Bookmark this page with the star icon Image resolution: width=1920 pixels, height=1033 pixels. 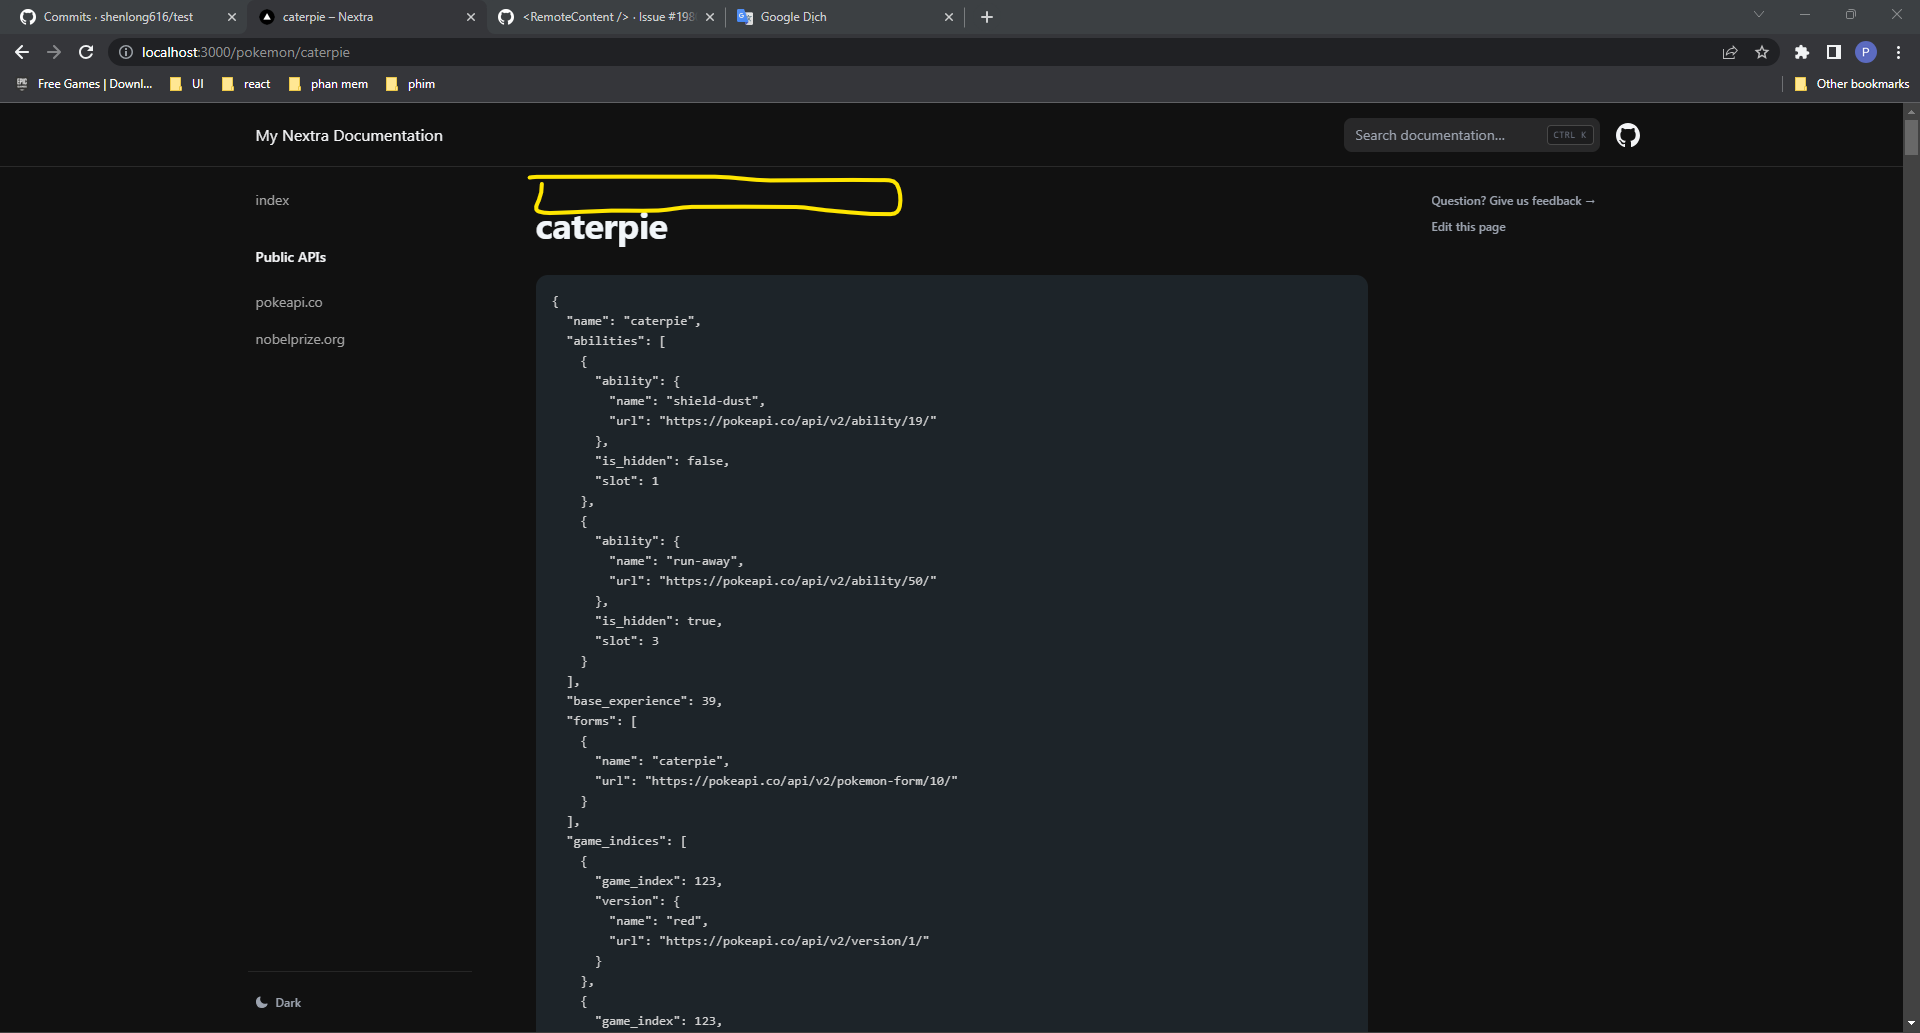pyautogui.click(x=1762, y=52)
